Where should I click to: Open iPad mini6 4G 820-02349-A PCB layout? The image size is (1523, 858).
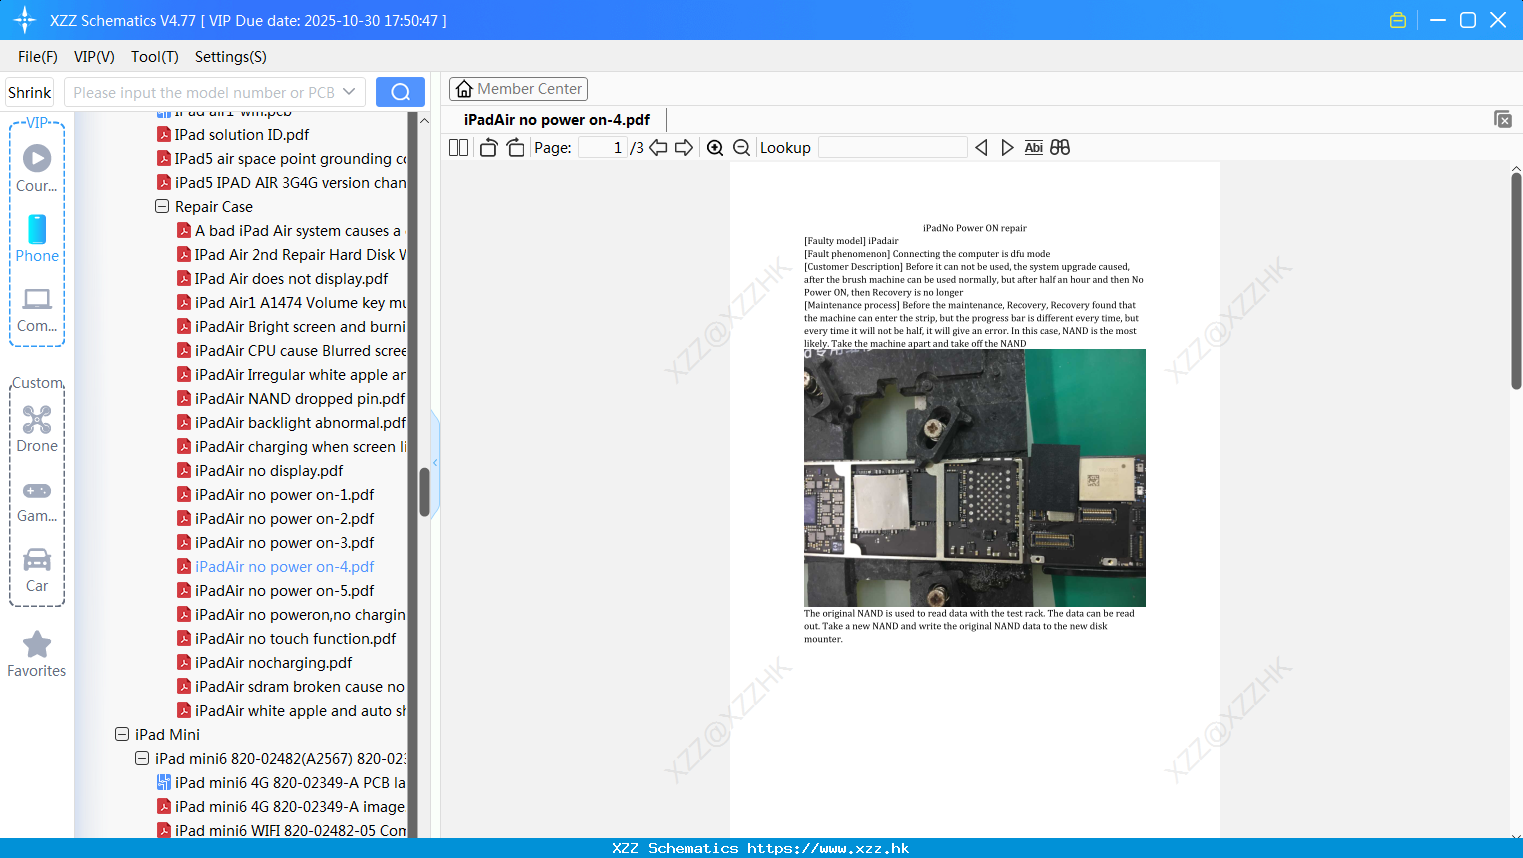pos(281,783)
